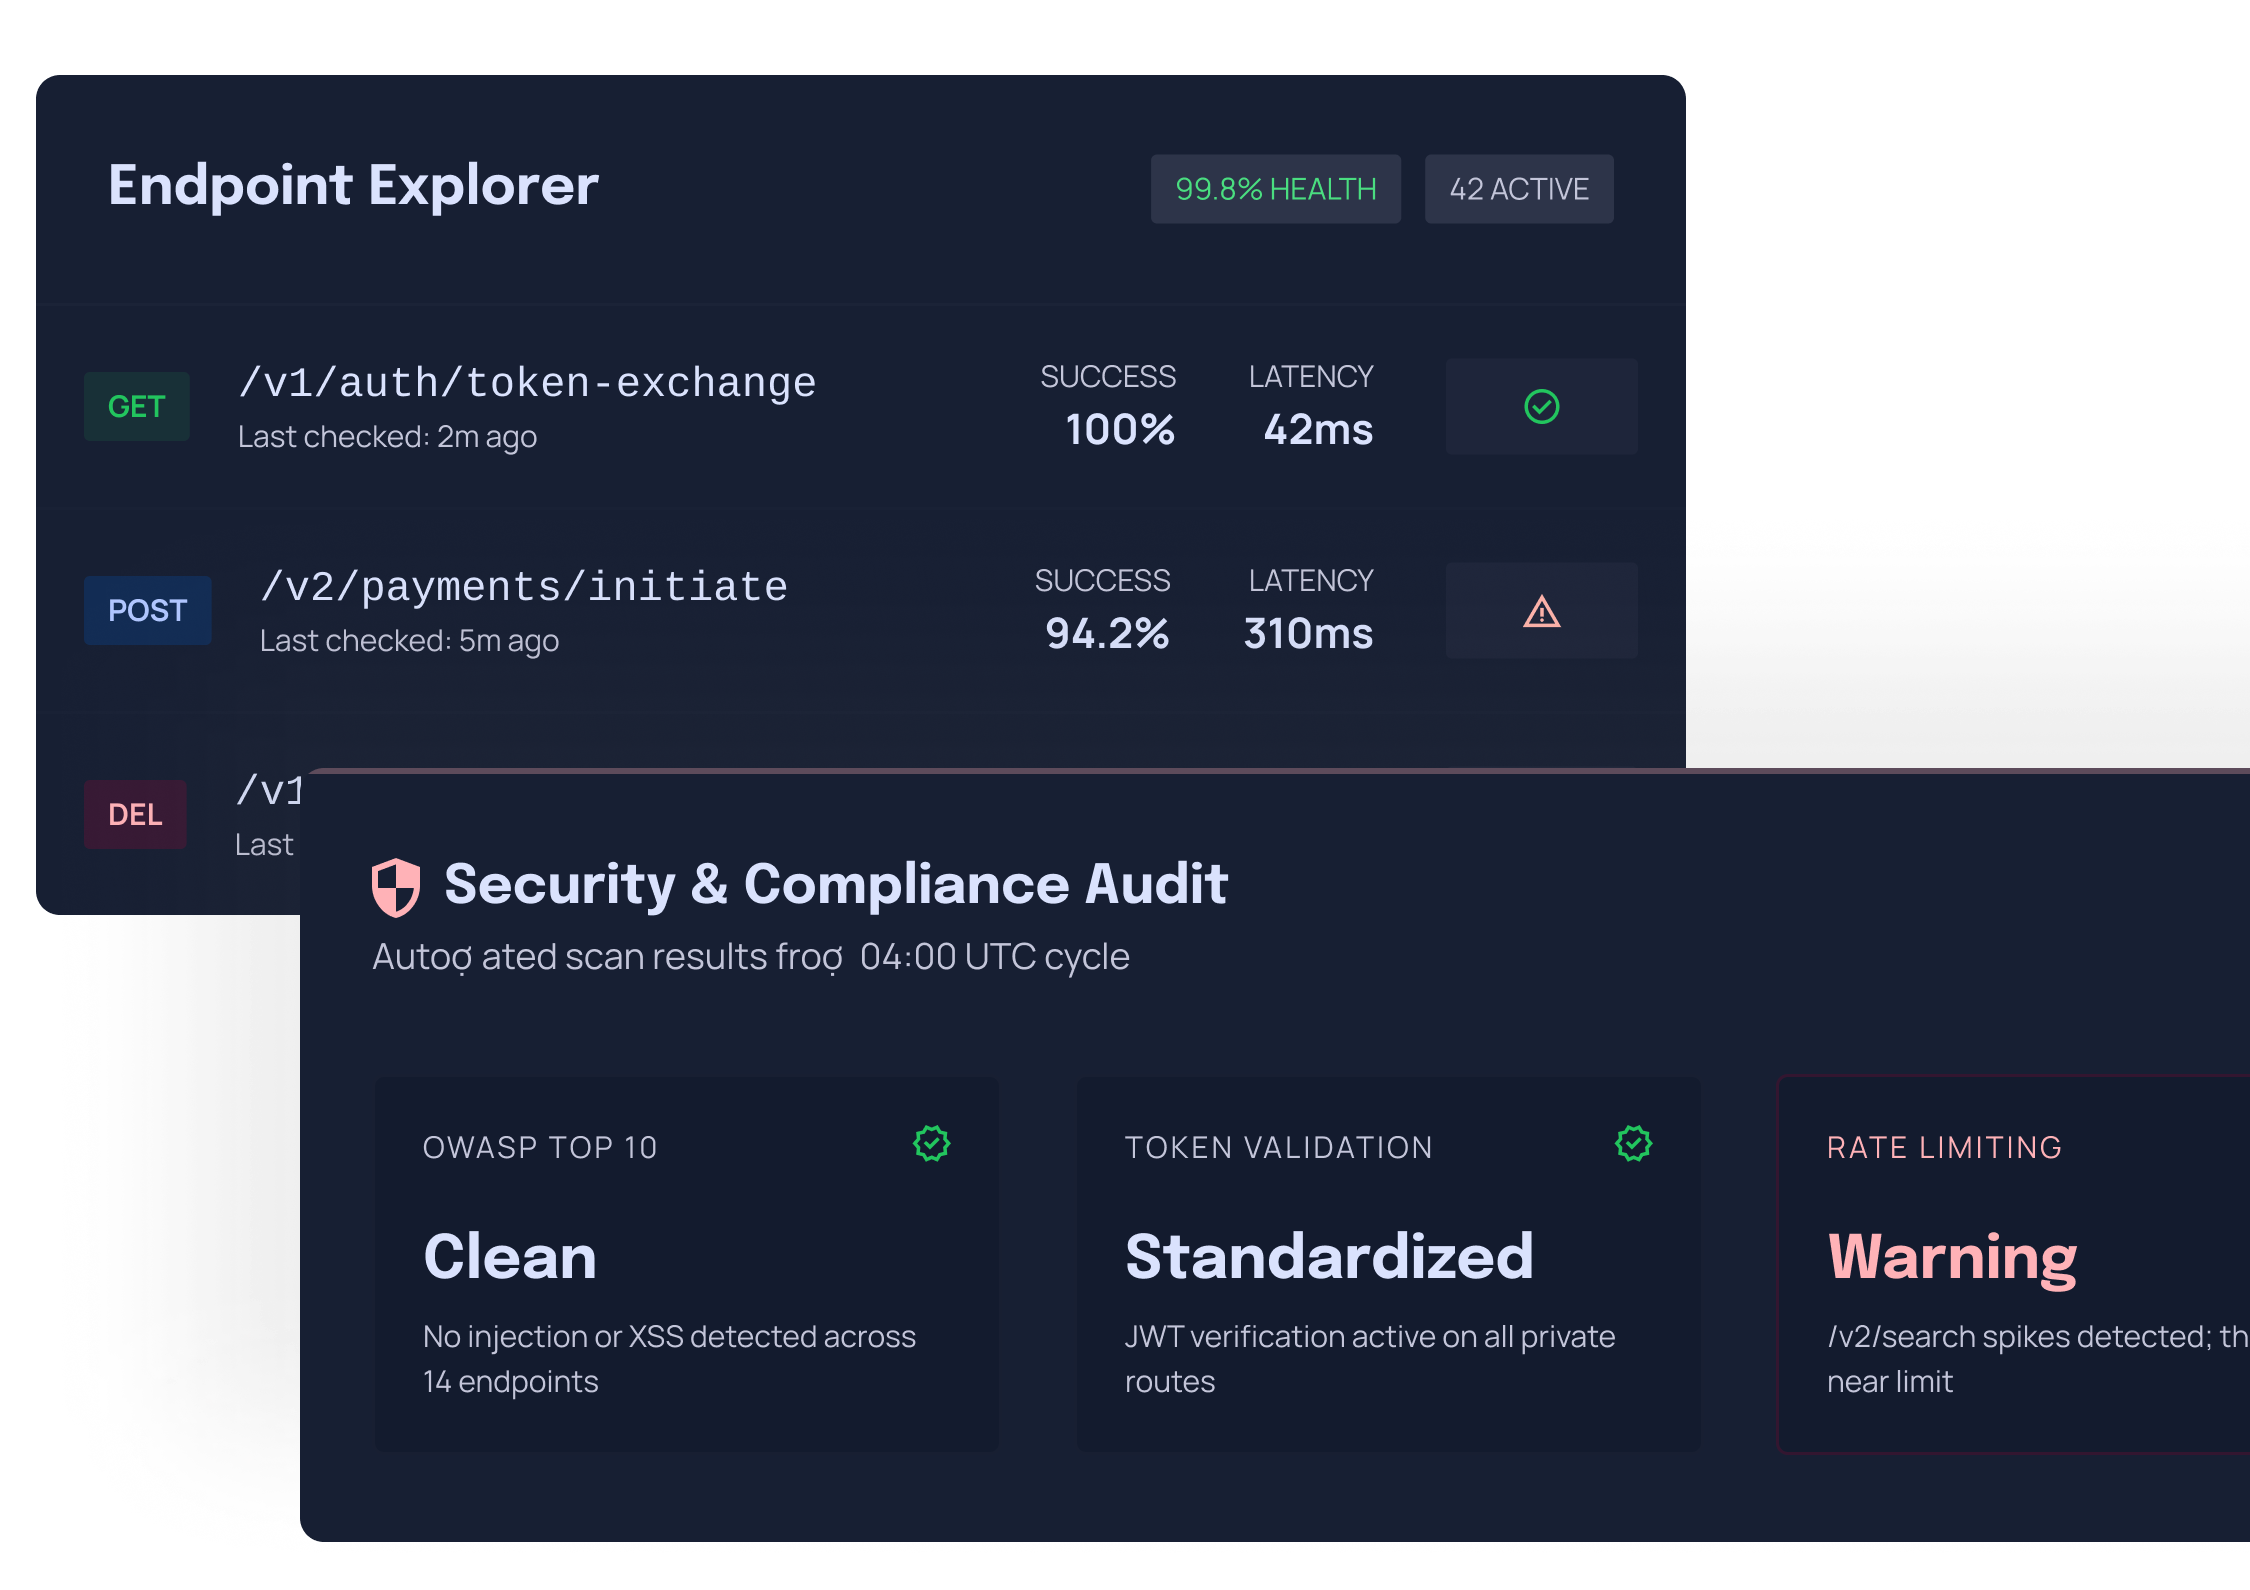Click the Security & Compliance Audit title
The image size is (2250, 1590).
coord(835,884)
